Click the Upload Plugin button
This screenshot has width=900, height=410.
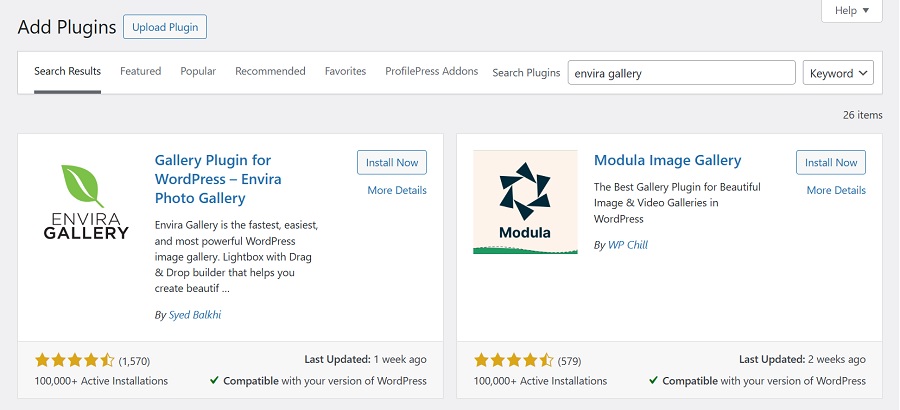click(x=165, y=27)
